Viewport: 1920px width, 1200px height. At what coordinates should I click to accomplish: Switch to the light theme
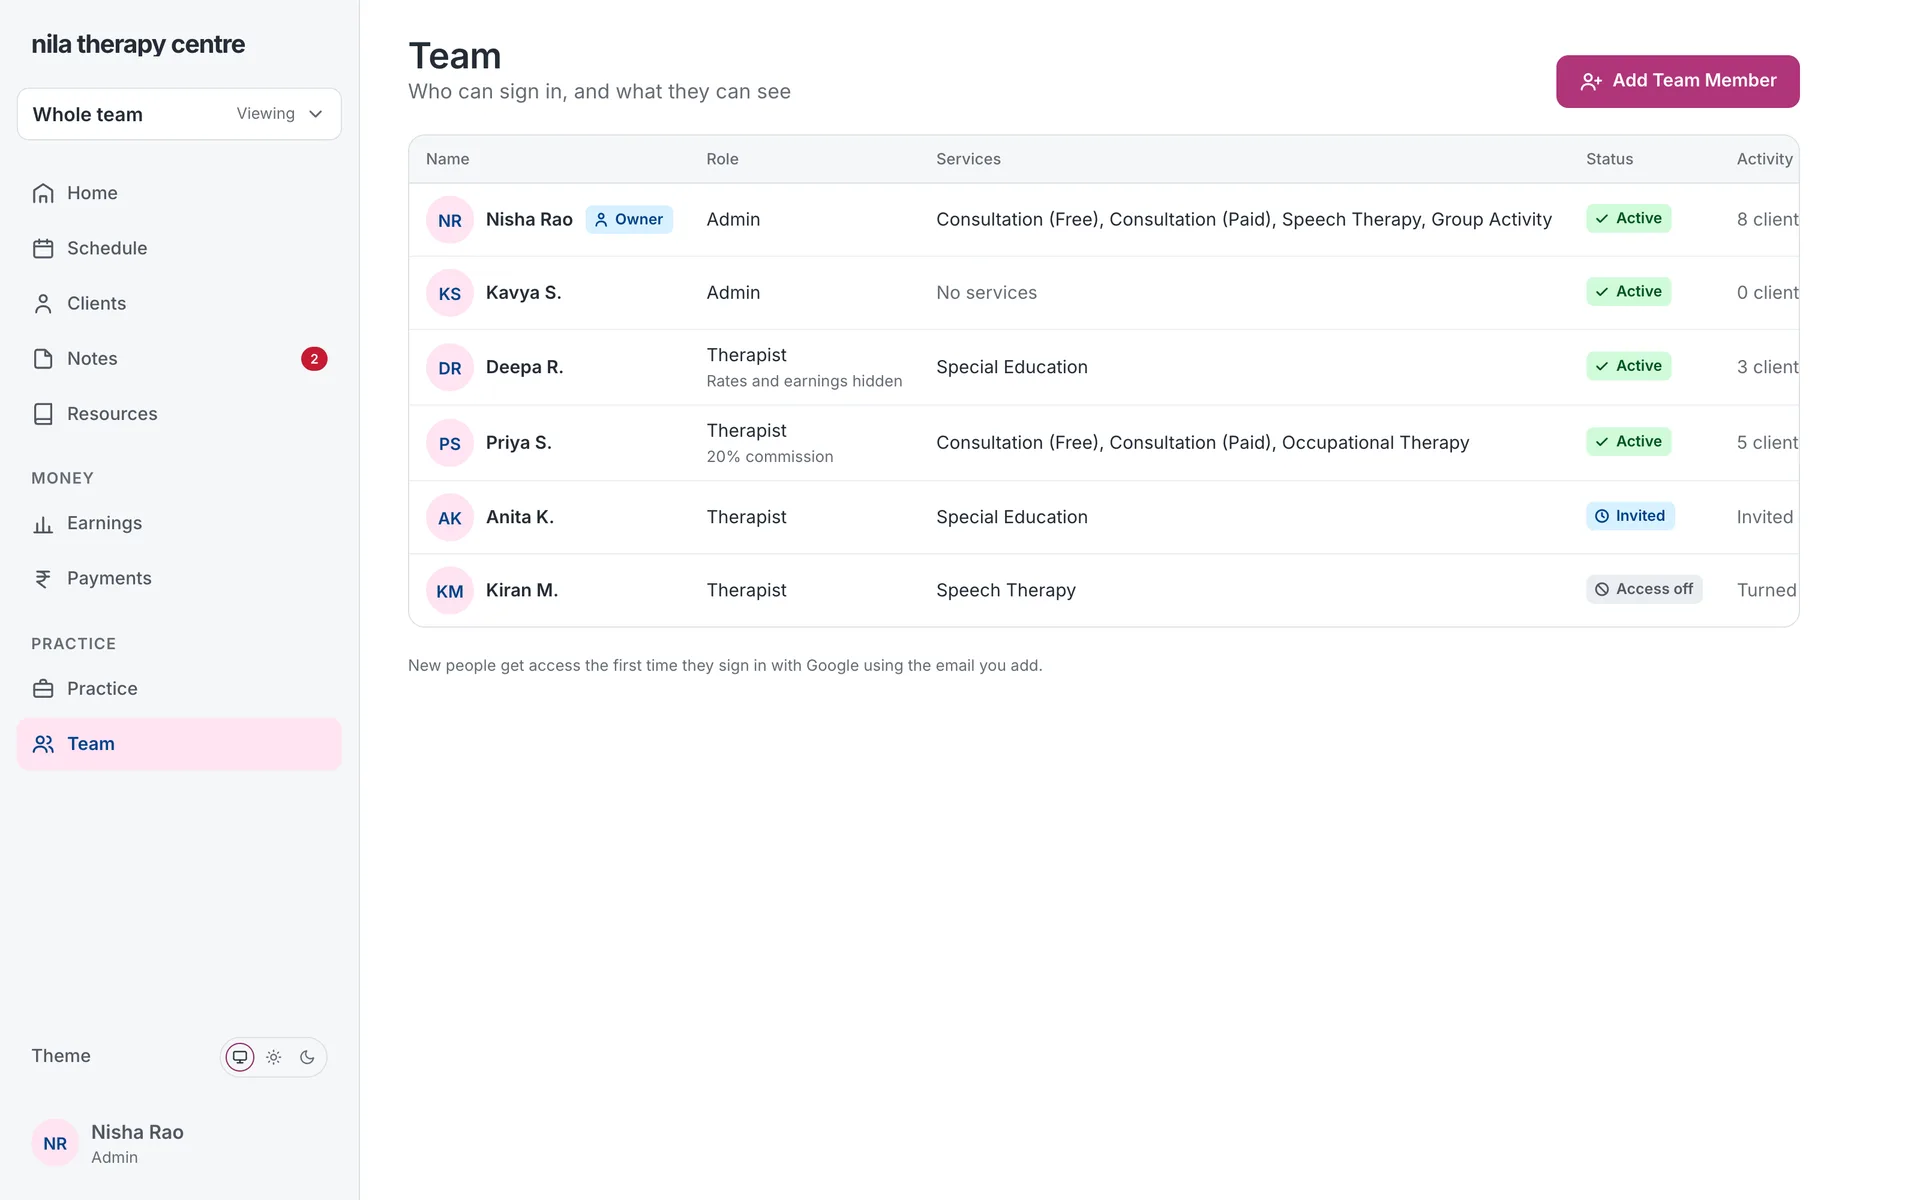click(x=274, y=1057)
